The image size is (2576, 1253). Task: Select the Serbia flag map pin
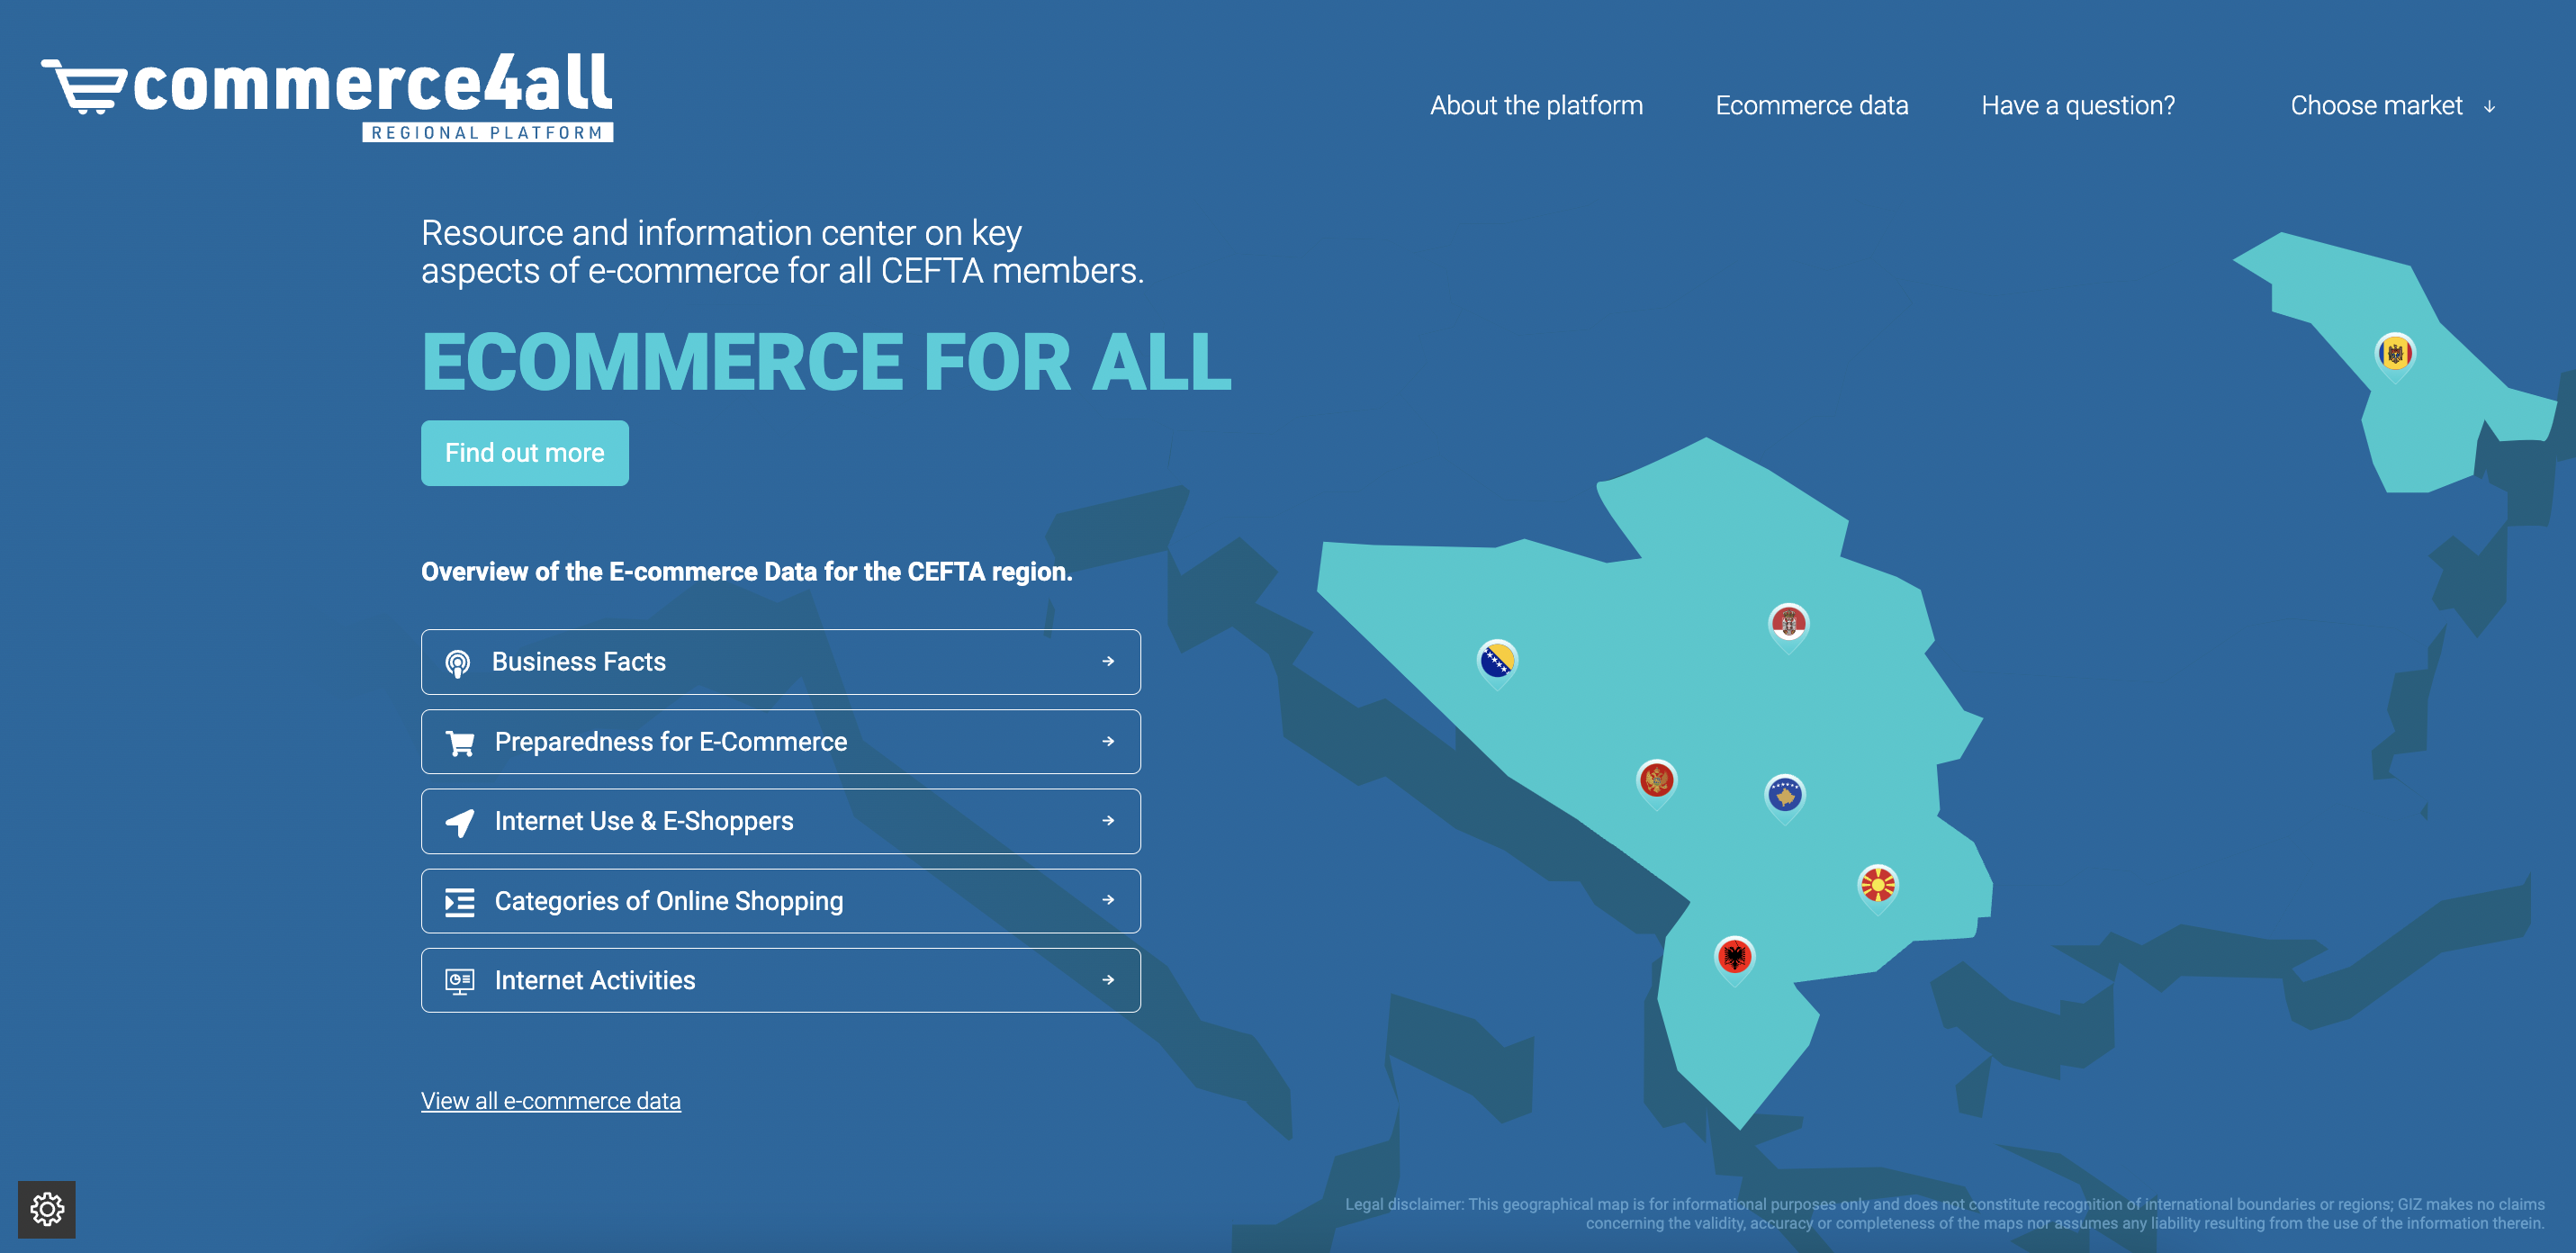pos(1788,627)
